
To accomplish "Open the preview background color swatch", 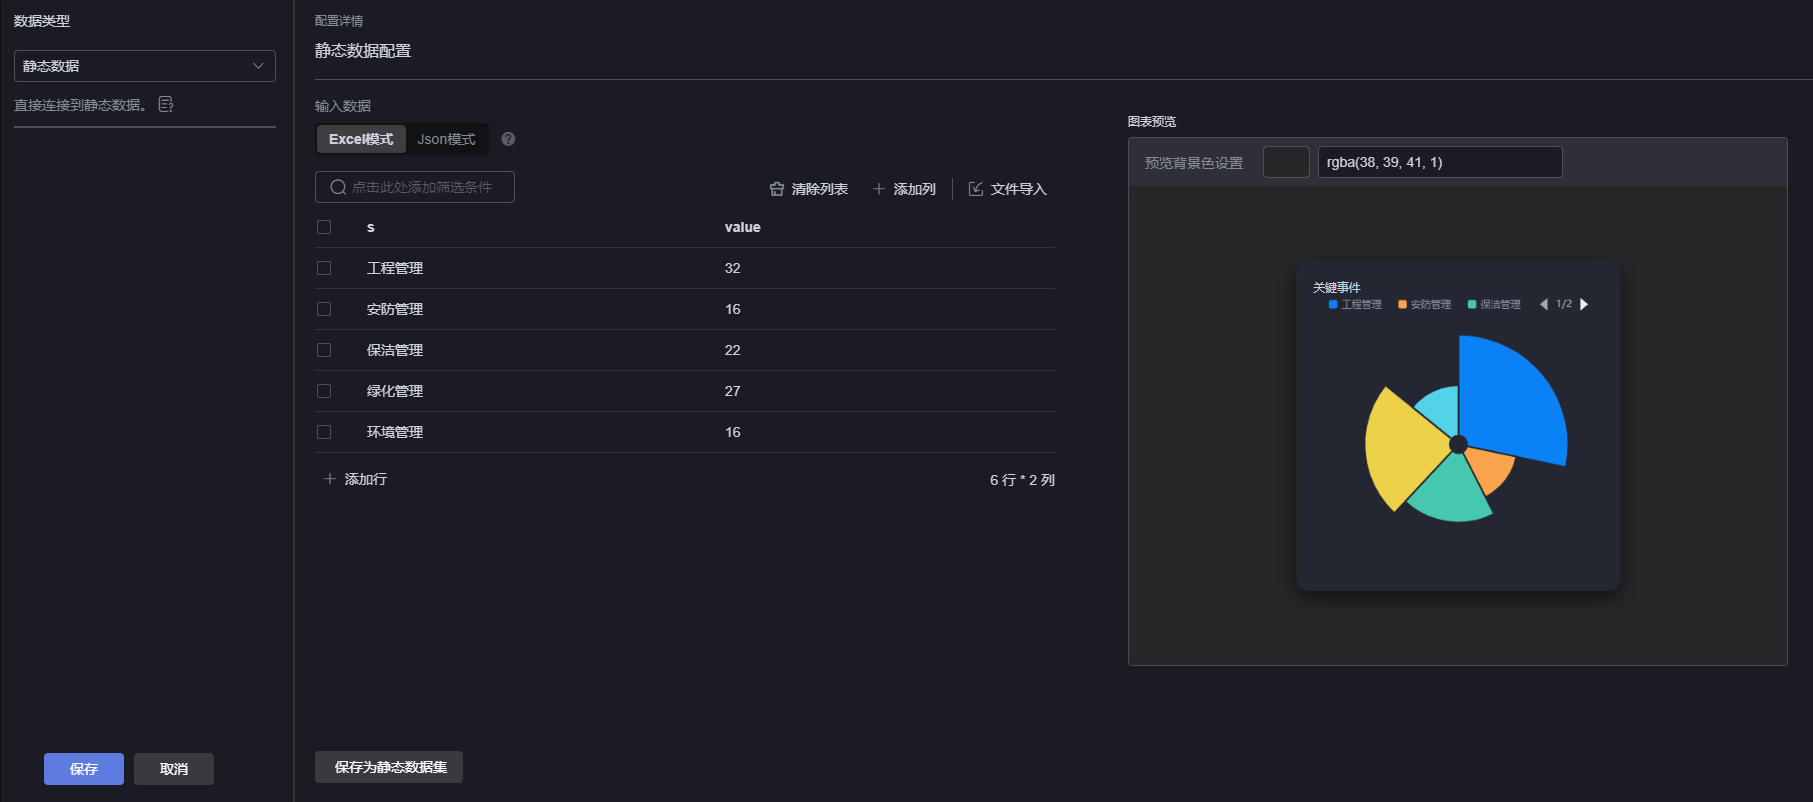I will pyautogui.click(x=1286, y=162).
